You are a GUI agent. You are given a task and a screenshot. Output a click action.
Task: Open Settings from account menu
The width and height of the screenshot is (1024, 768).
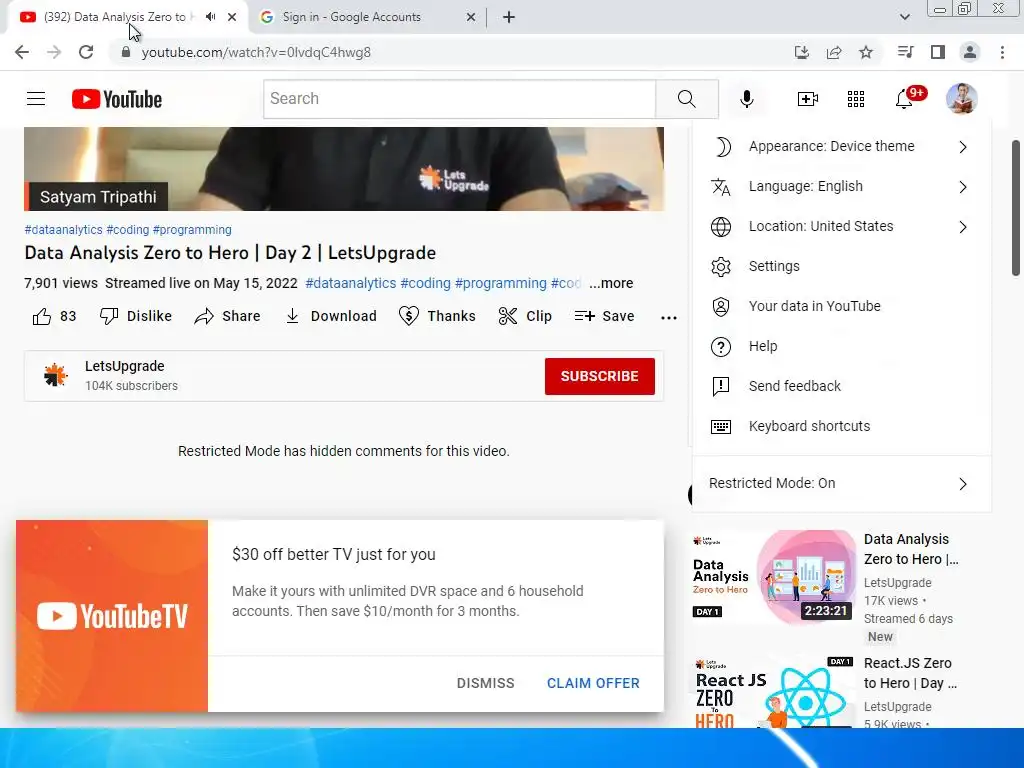tap(841, 266)
